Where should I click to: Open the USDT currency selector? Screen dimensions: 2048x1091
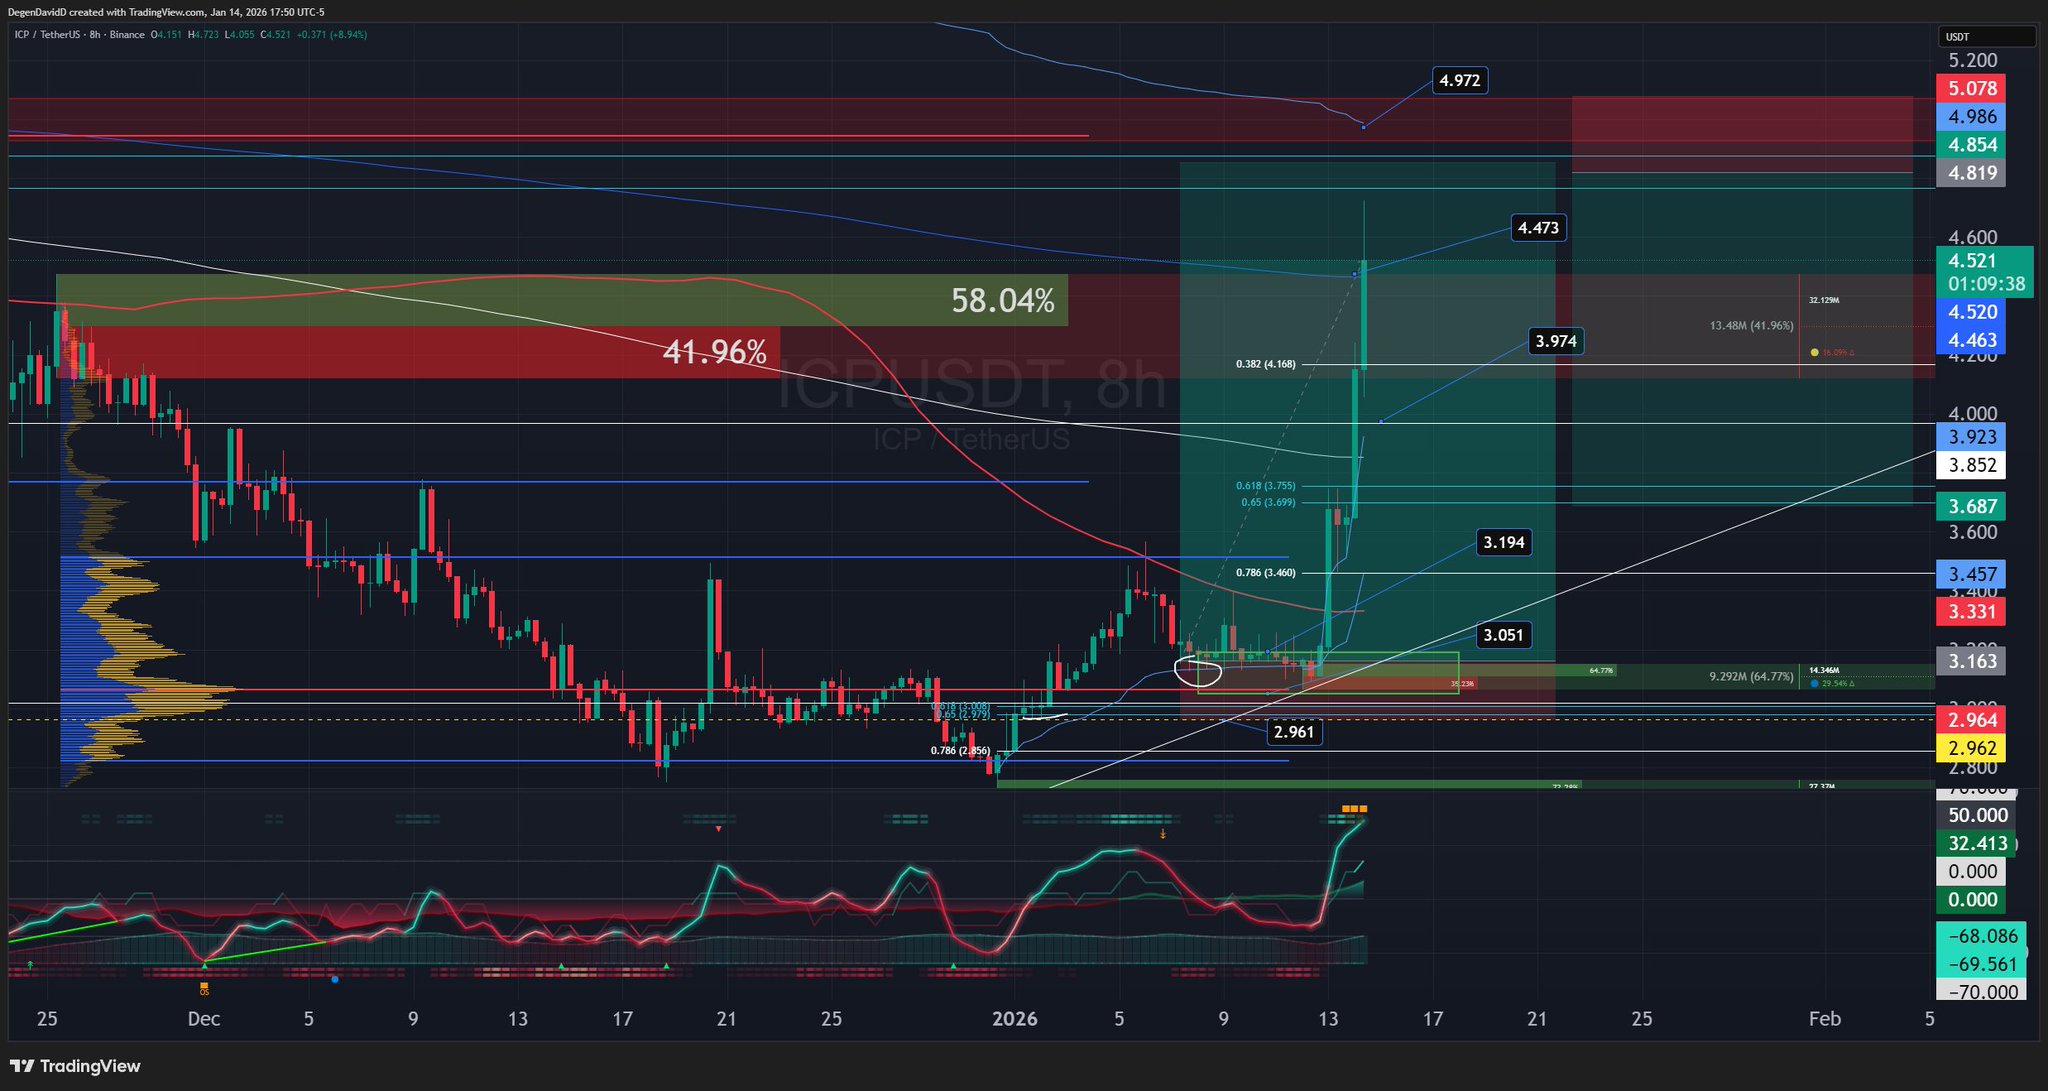coord(1985,37)
